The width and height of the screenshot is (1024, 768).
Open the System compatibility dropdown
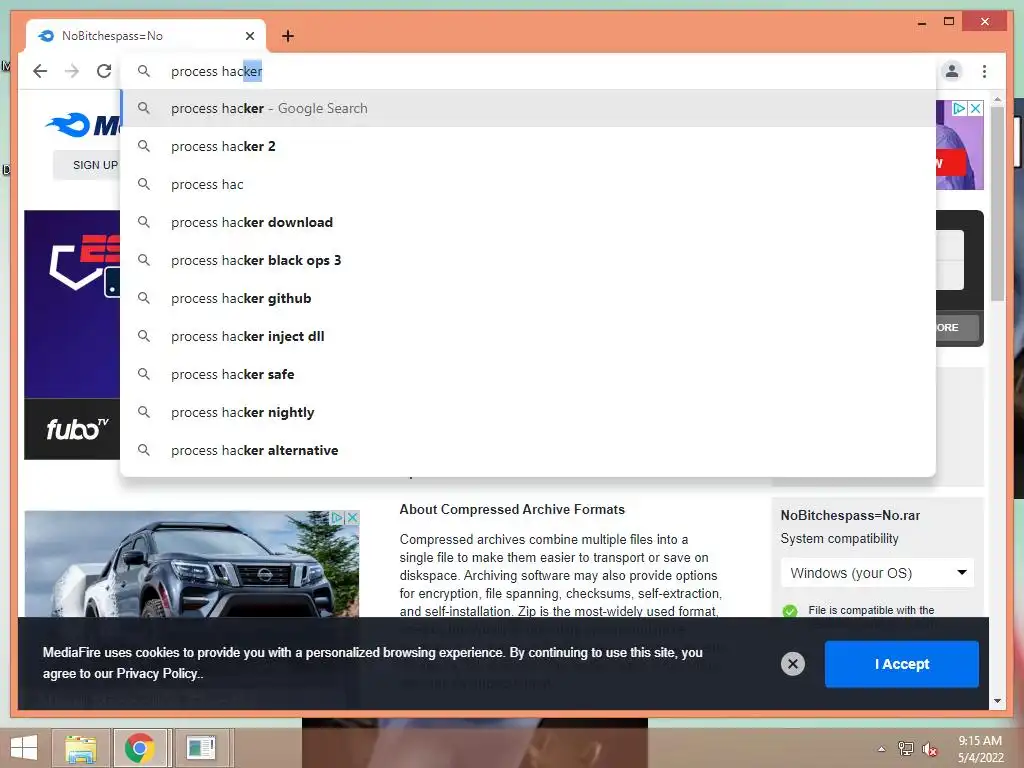coord(877,573)
